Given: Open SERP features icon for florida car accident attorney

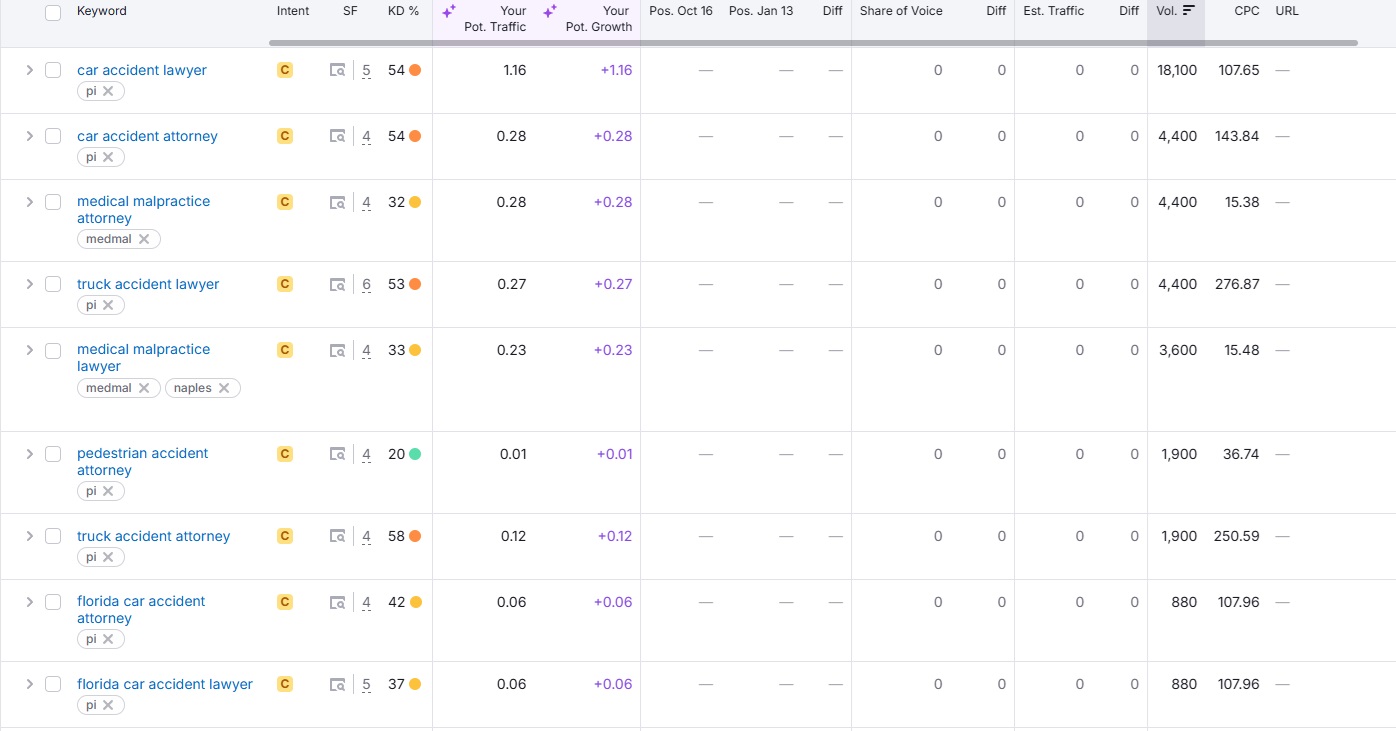Looking at the screenshot, I should (338, 602).
